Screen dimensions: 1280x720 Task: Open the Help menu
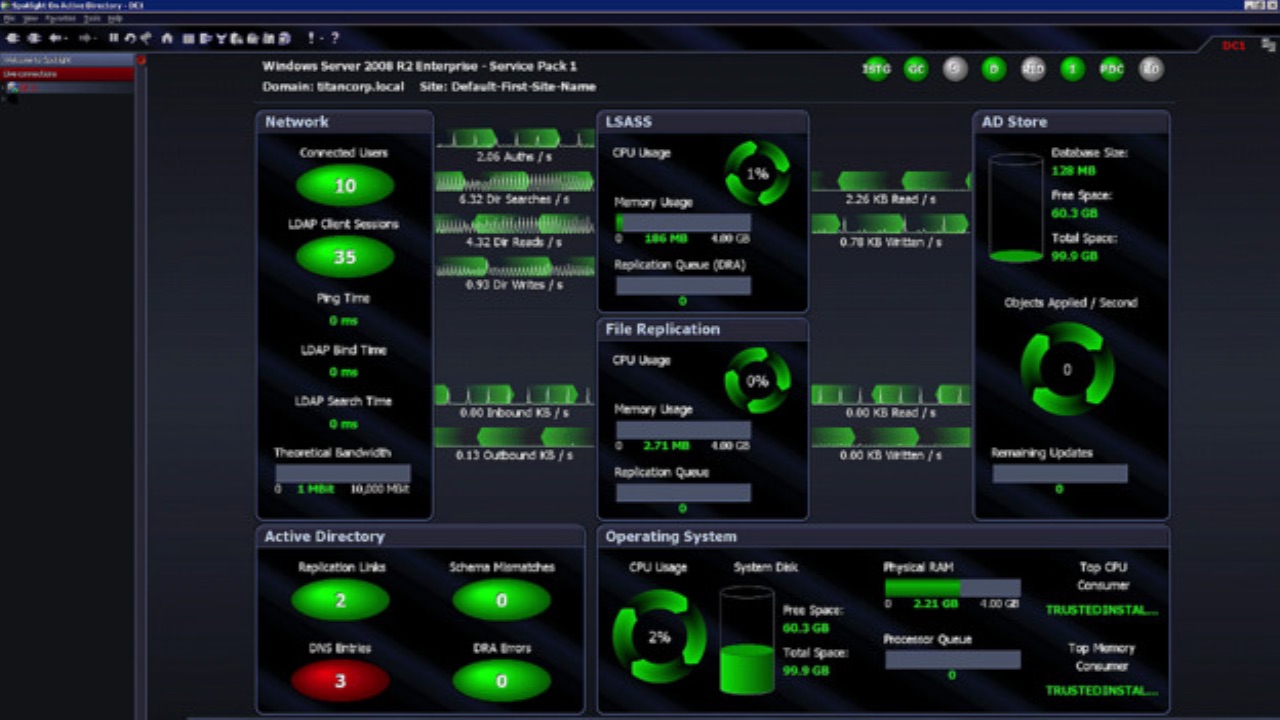pyautogui.click(x=115, y=19)
